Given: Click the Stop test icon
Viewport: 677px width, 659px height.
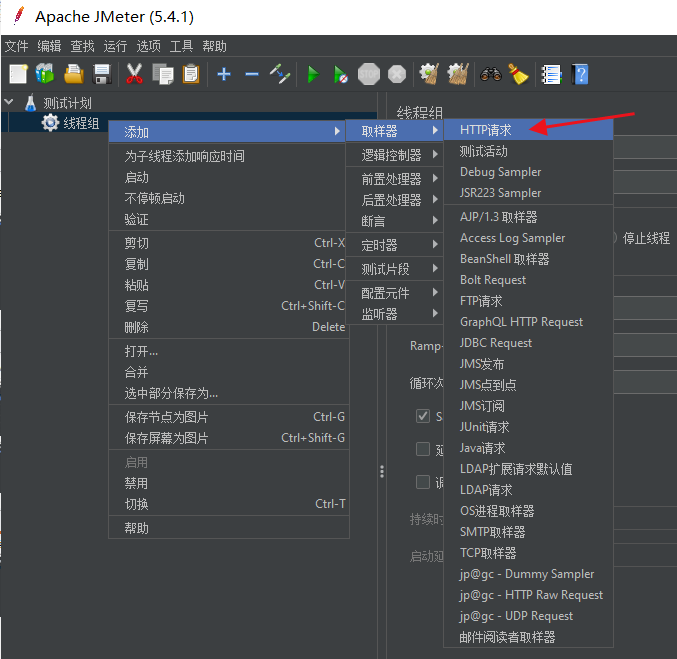Looking at the screenshot, I should coord(369,74).
